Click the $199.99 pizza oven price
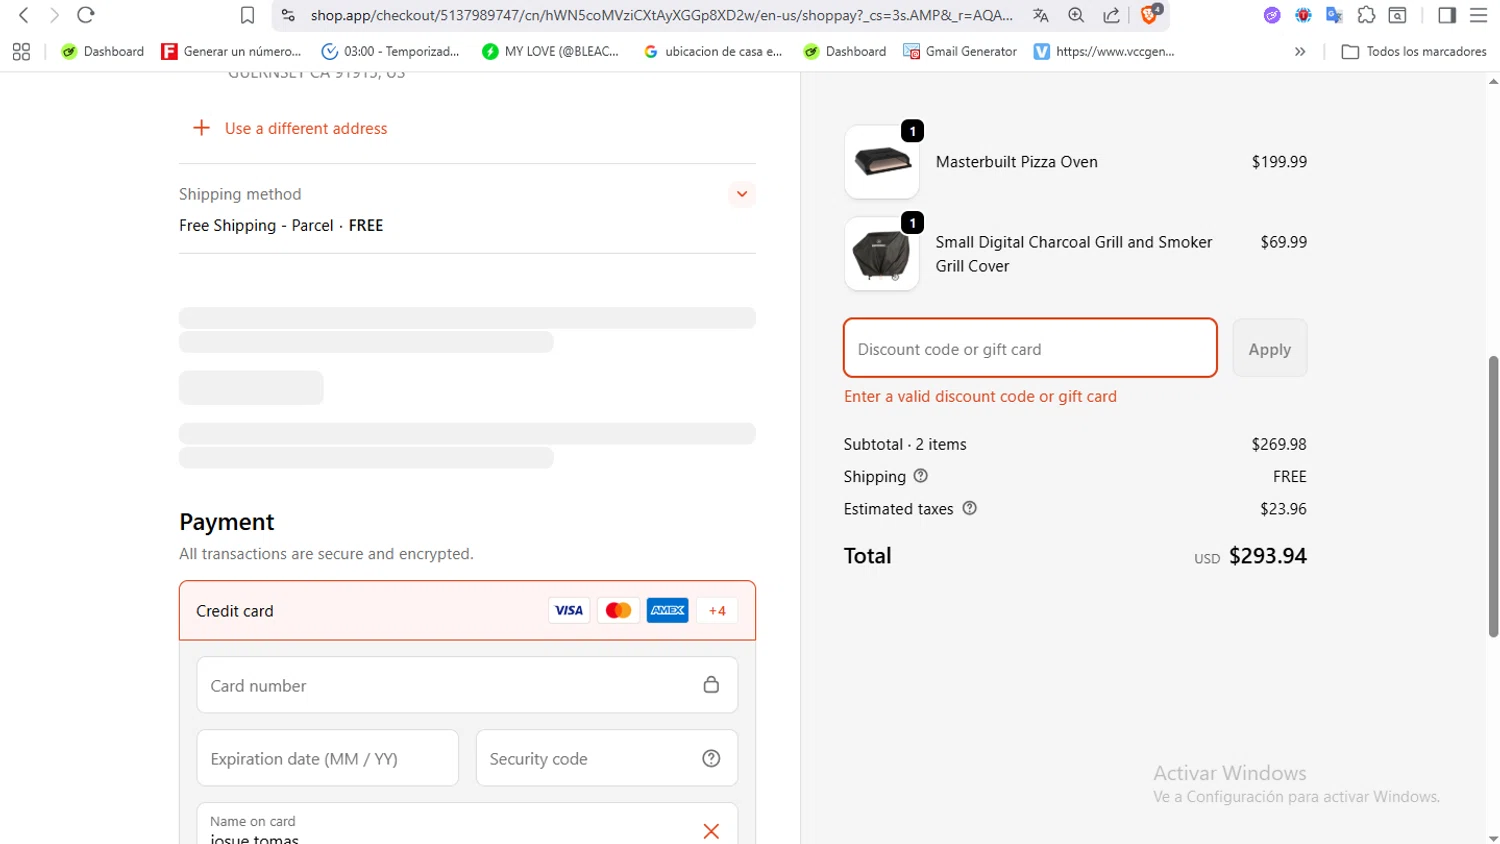Viewport: 1500px width, 844px height. pyautogui.click(x=1279, y=162)
